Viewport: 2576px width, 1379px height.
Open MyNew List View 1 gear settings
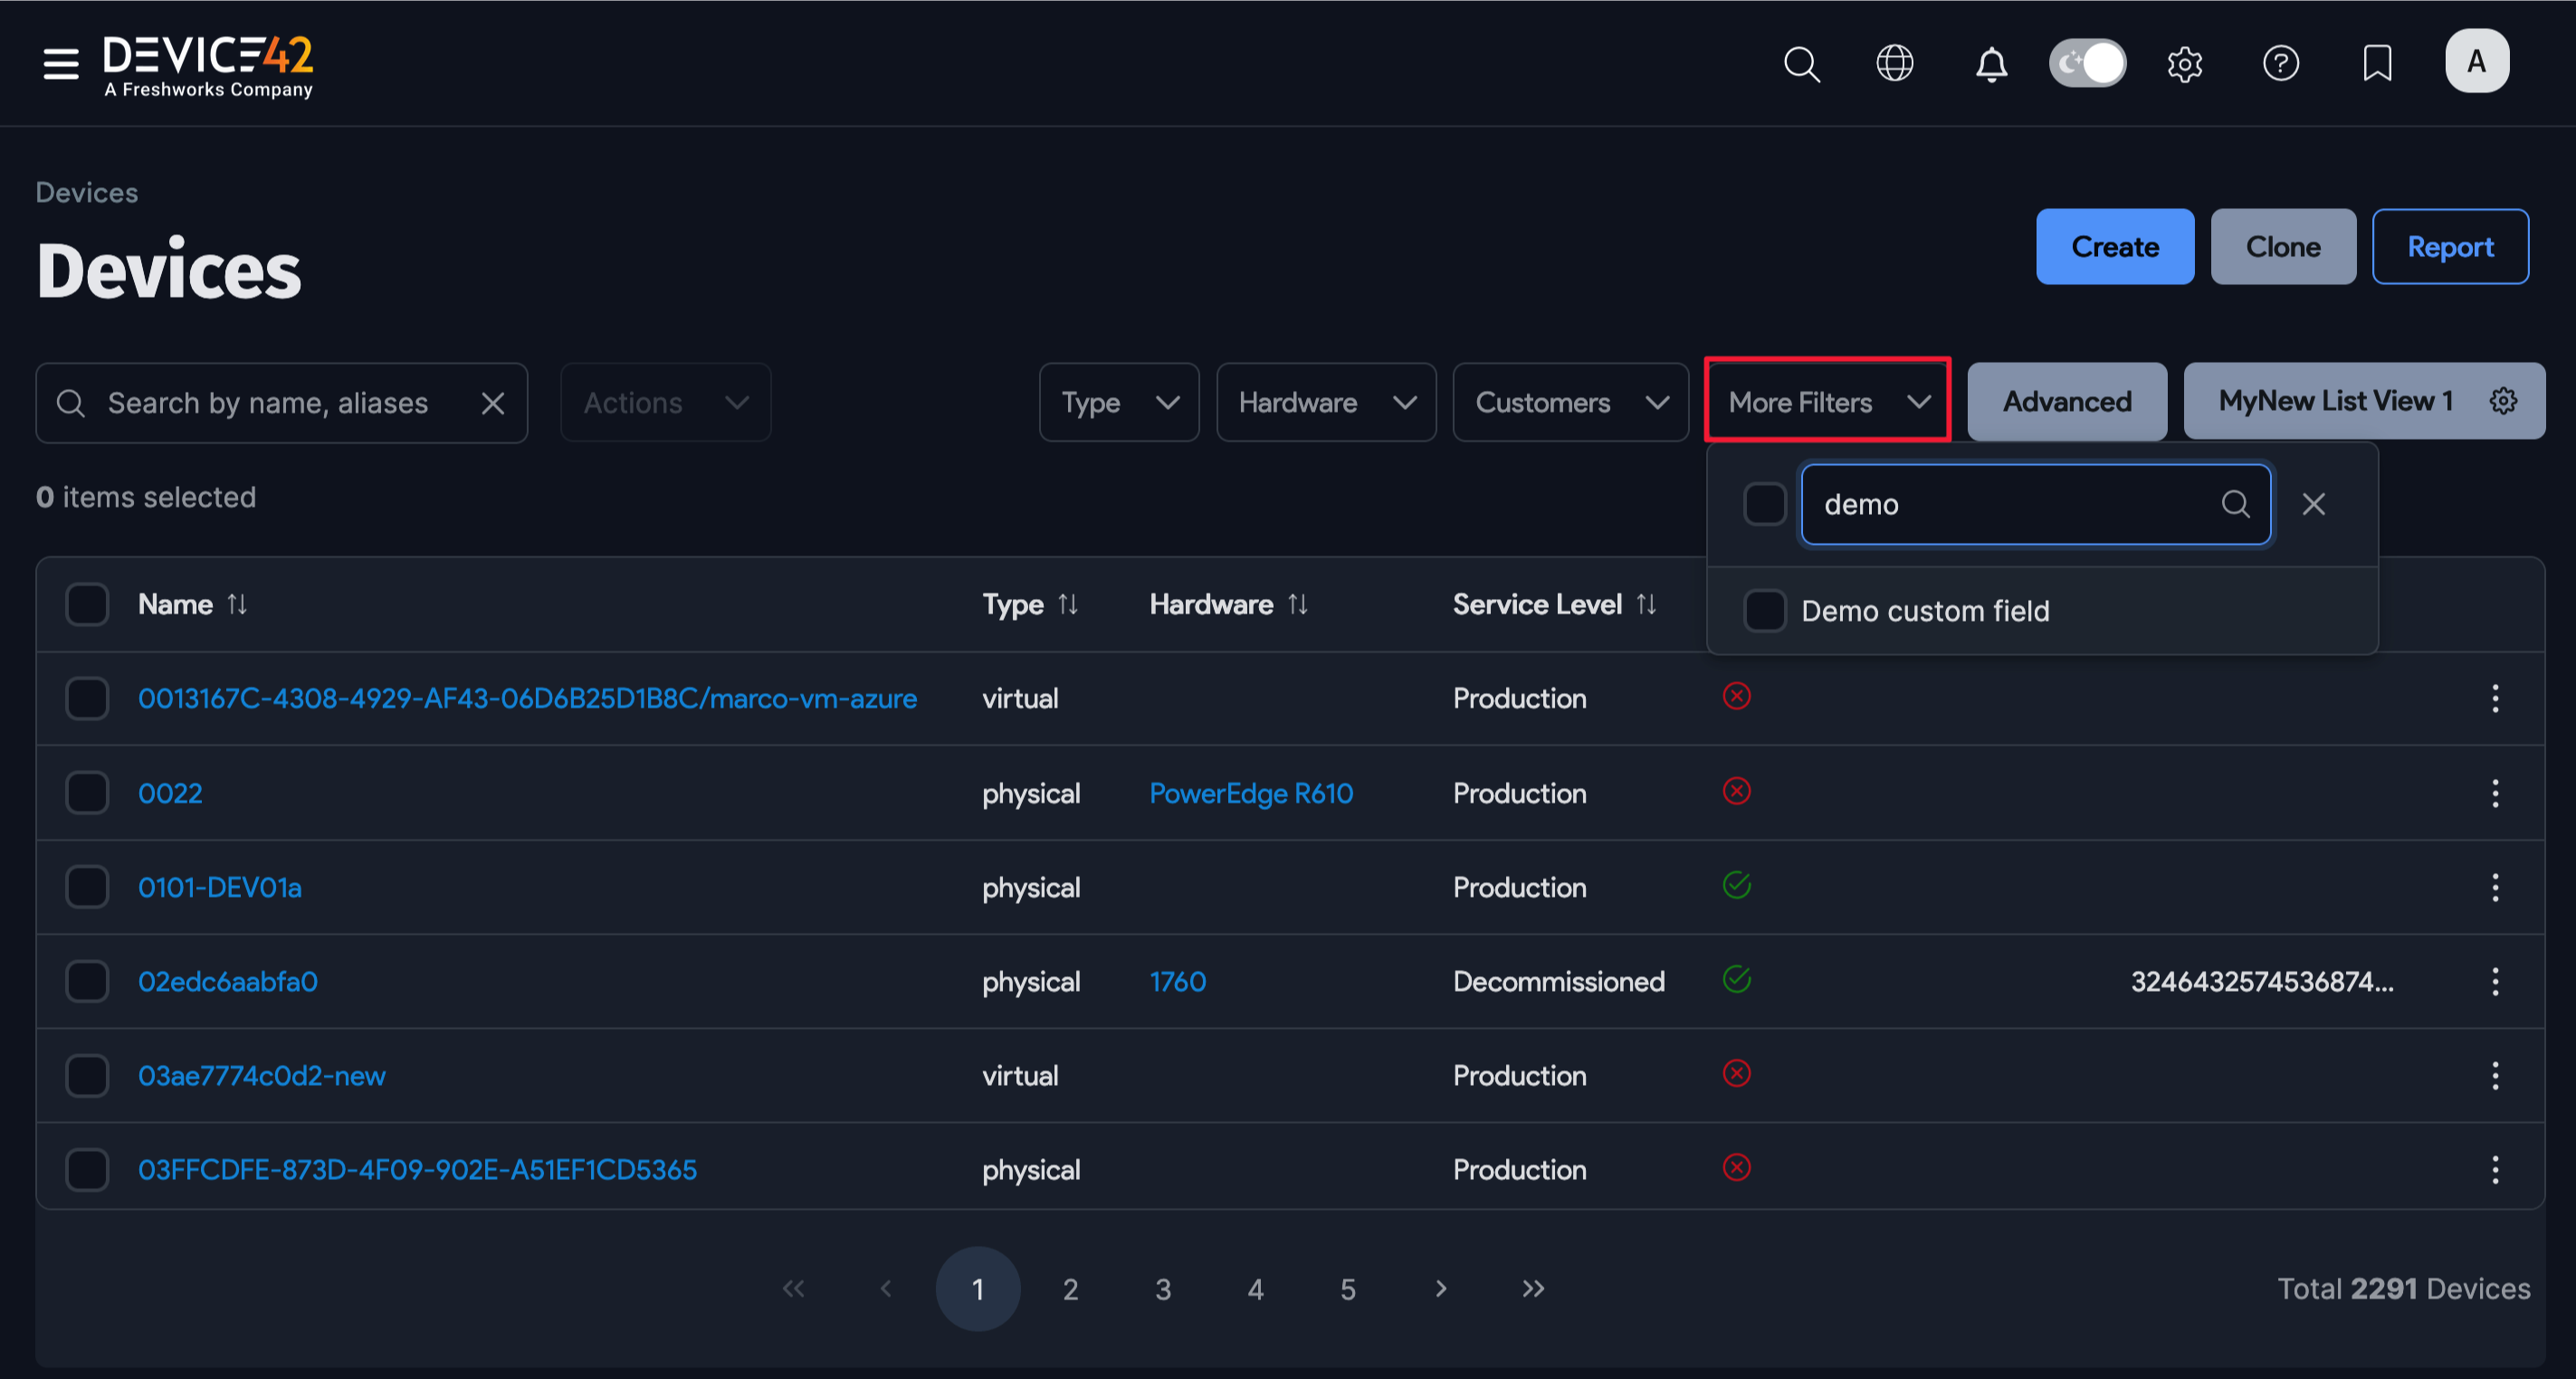coord(2504,400)
